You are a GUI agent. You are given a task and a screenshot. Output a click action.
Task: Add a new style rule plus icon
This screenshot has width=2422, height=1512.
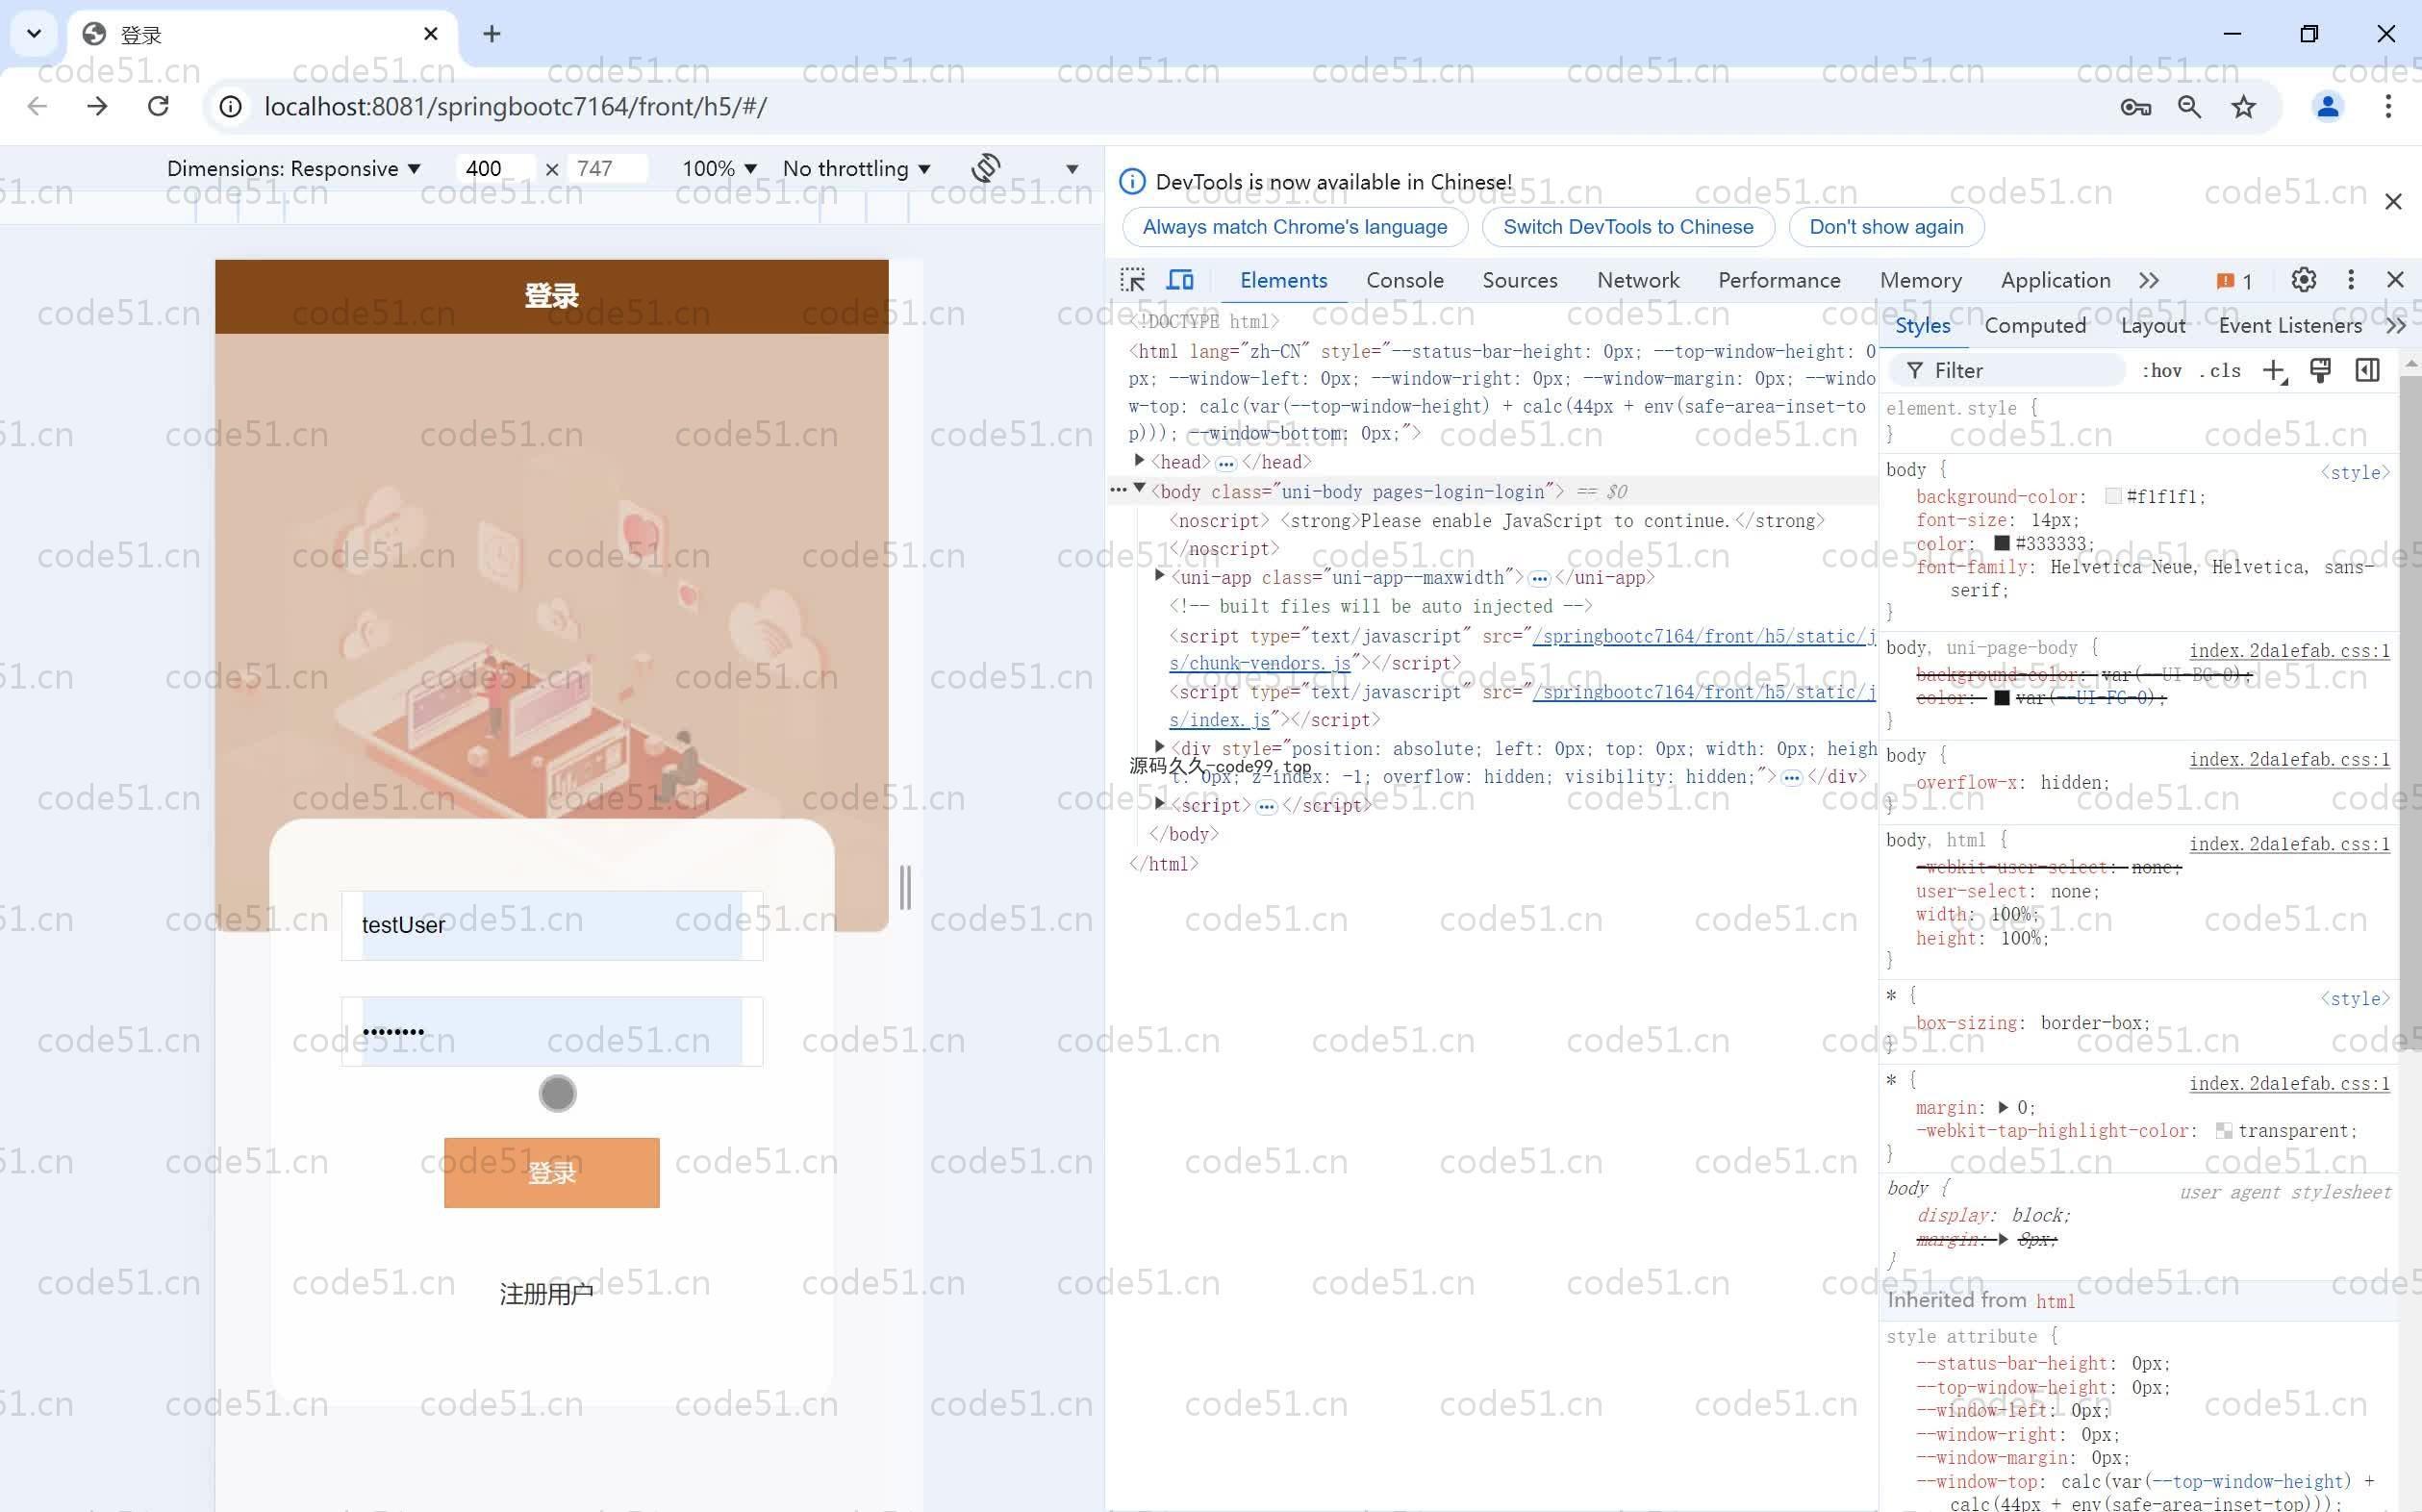[x=2275, y=371]
